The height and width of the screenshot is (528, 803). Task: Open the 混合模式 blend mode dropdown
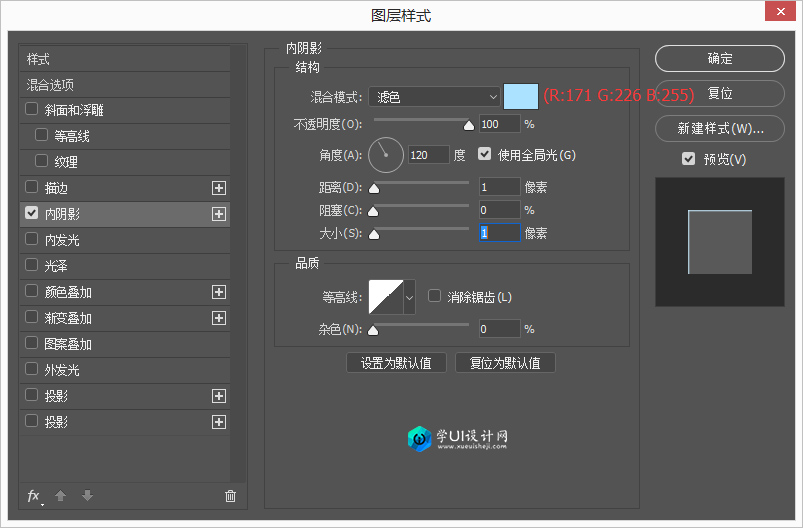[x=434, y=97]
